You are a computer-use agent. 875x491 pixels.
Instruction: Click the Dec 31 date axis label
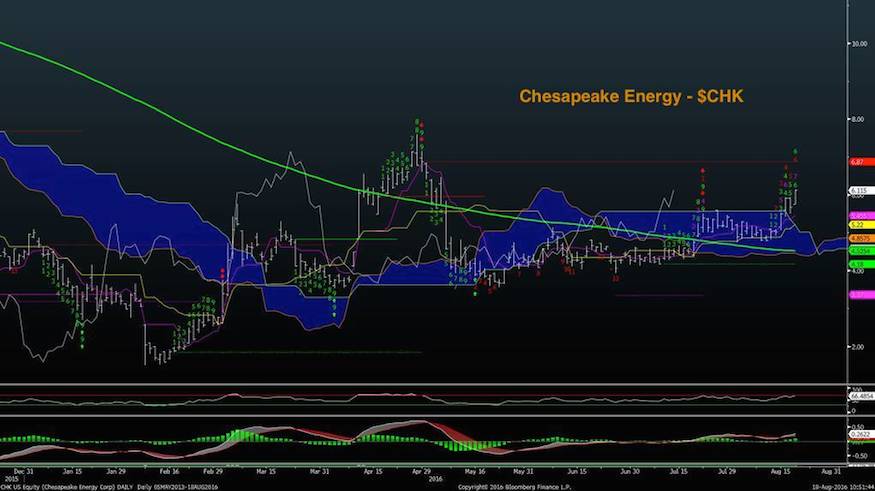click(23, 471)
